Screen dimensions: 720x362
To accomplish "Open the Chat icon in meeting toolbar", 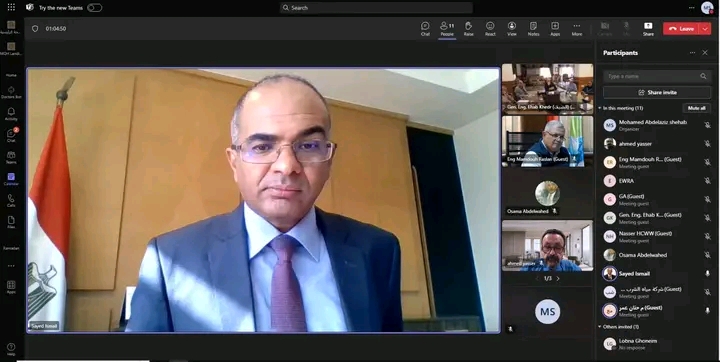I will (425, 28).
